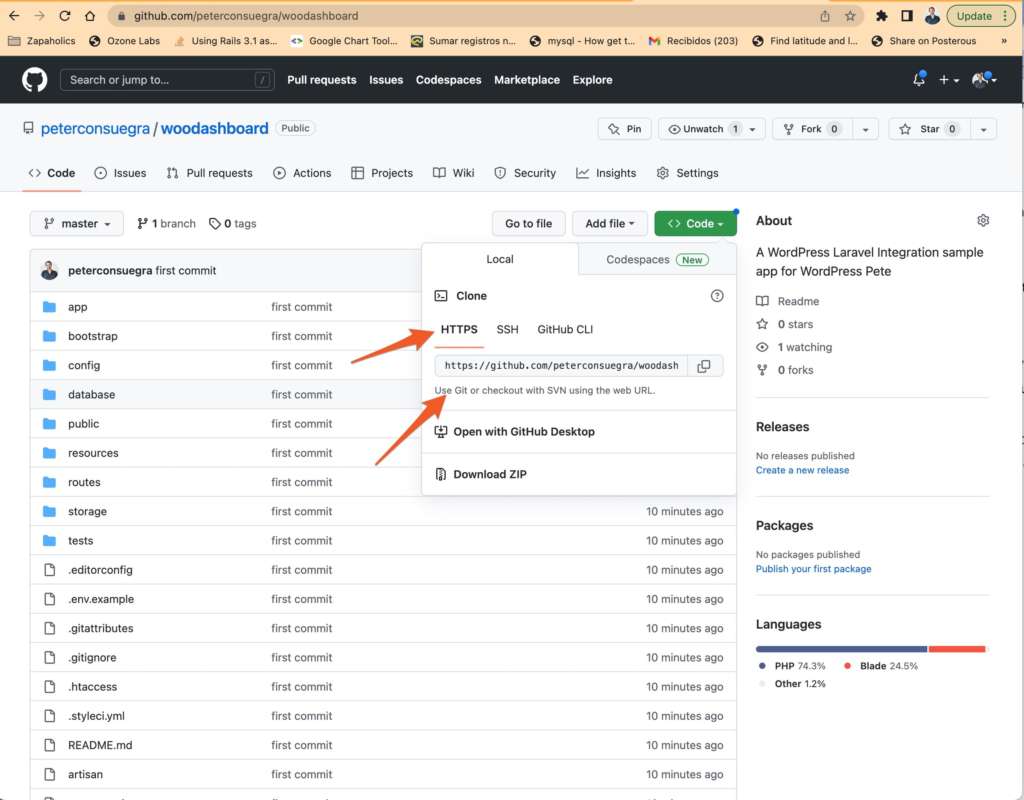1024x800 pixels.
Task: Pin the repository with Pin button
Action: point(624,129)
